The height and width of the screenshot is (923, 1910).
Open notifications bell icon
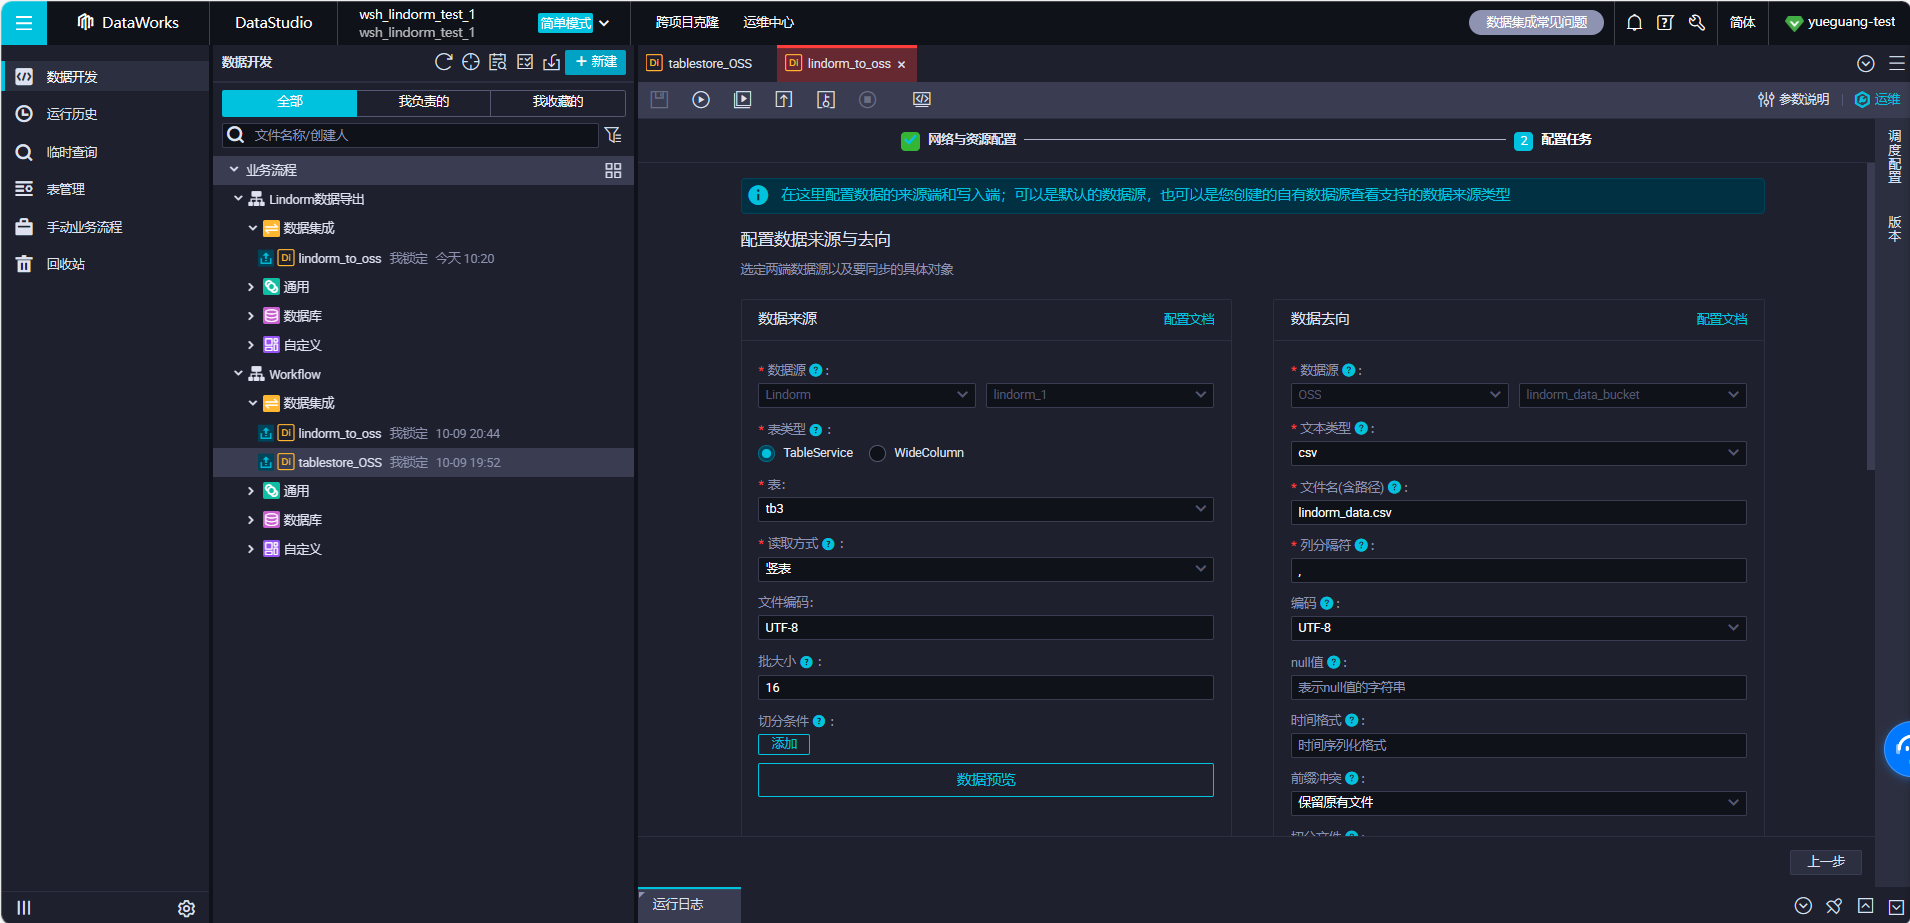pyautogui.click(x=1634, y=22)
